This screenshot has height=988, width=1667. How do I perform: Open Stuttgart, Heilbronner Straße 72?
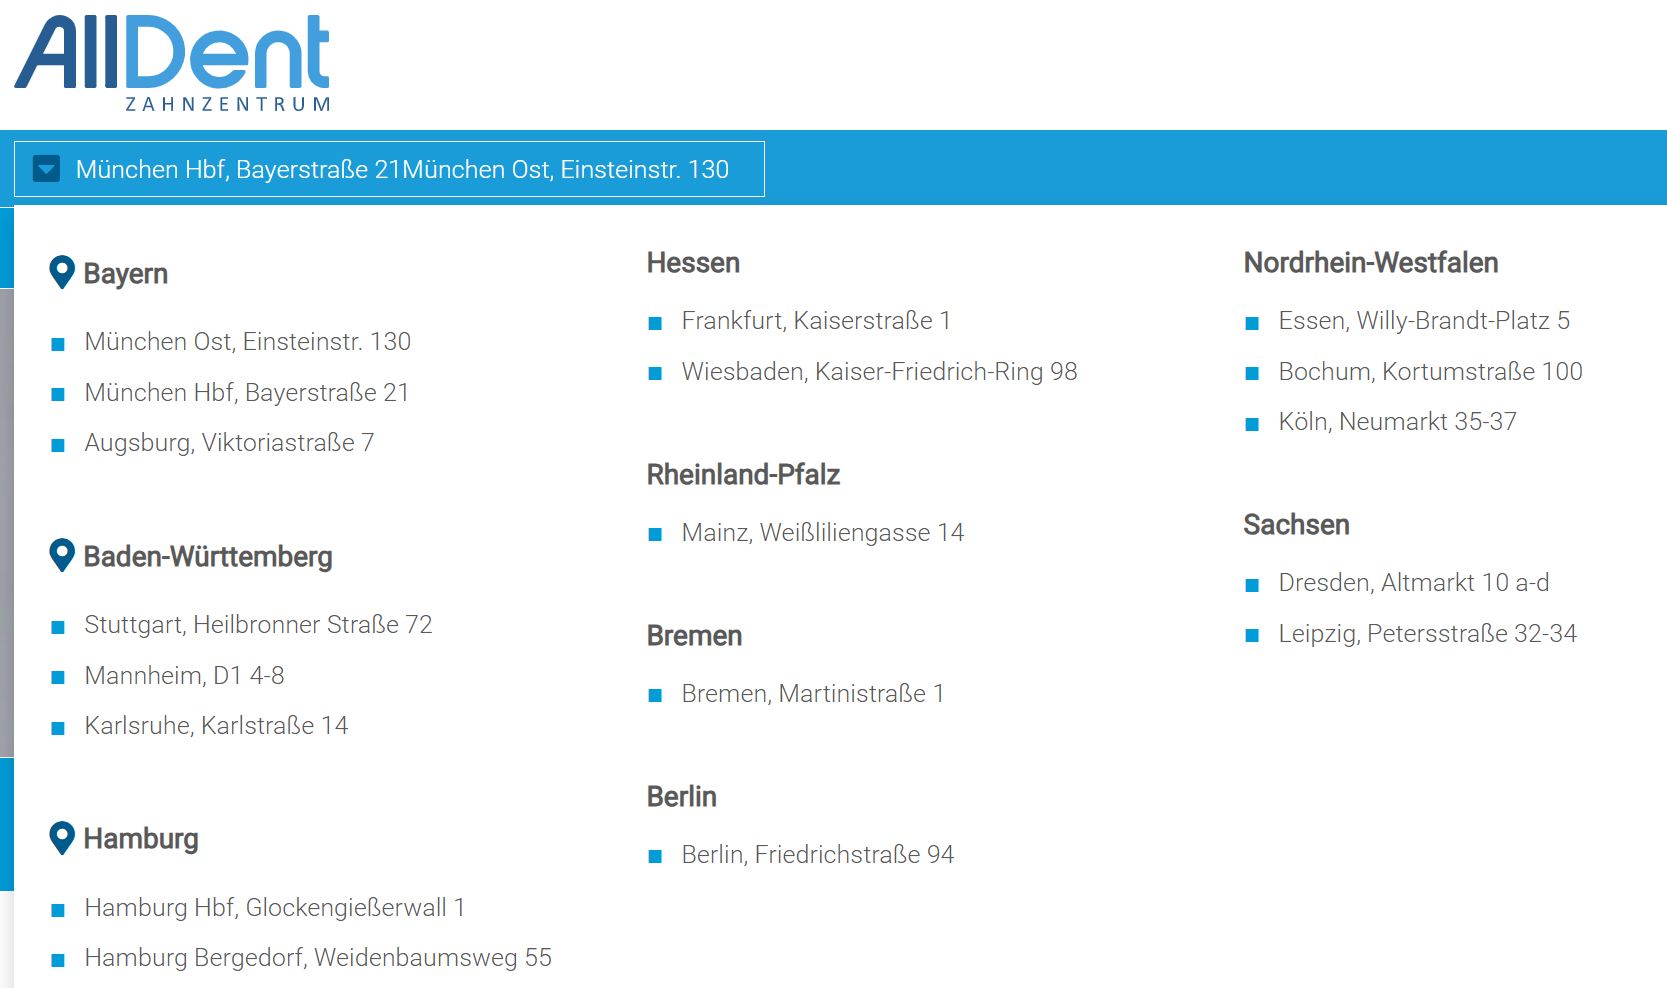258,625
